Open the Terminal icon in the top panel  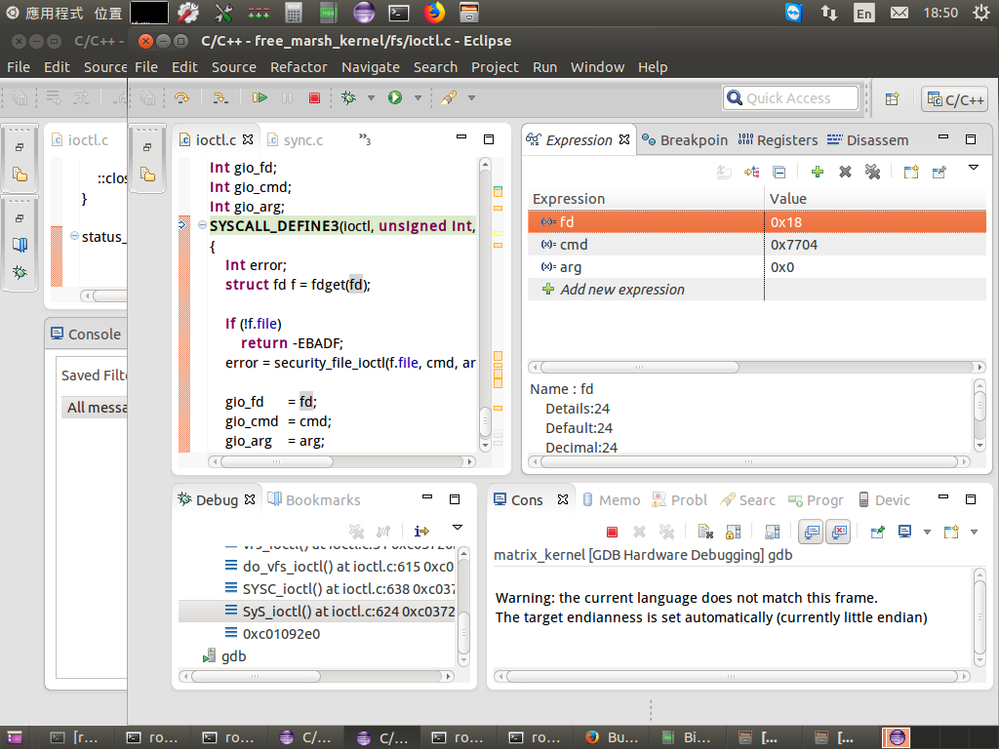tap(399, 12)
